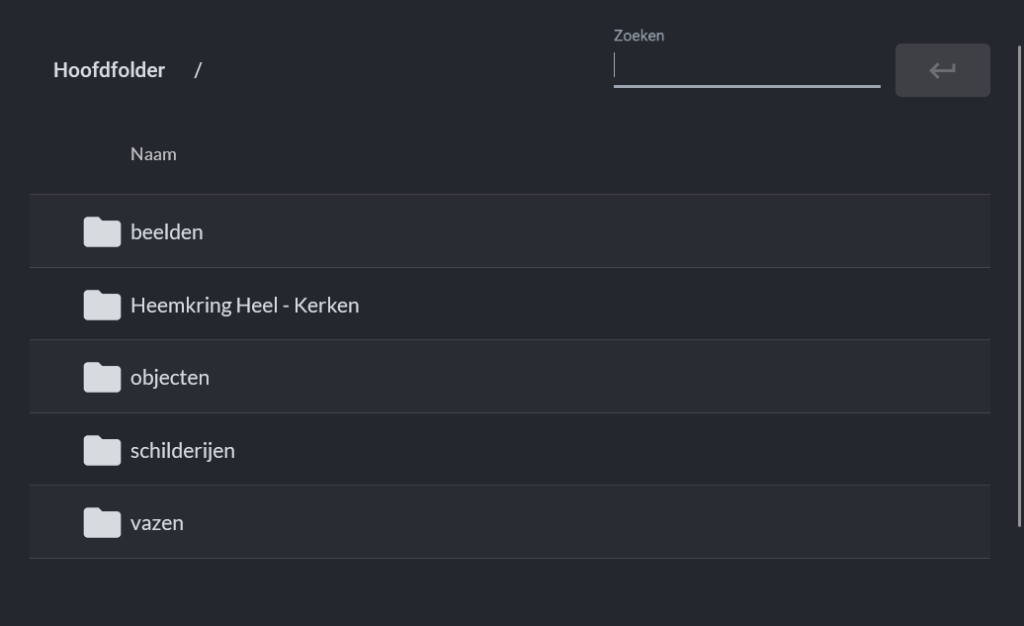The image size is (1024, 626).
Task: Click the slash breadcrumb separator
Action: point(198,70)
